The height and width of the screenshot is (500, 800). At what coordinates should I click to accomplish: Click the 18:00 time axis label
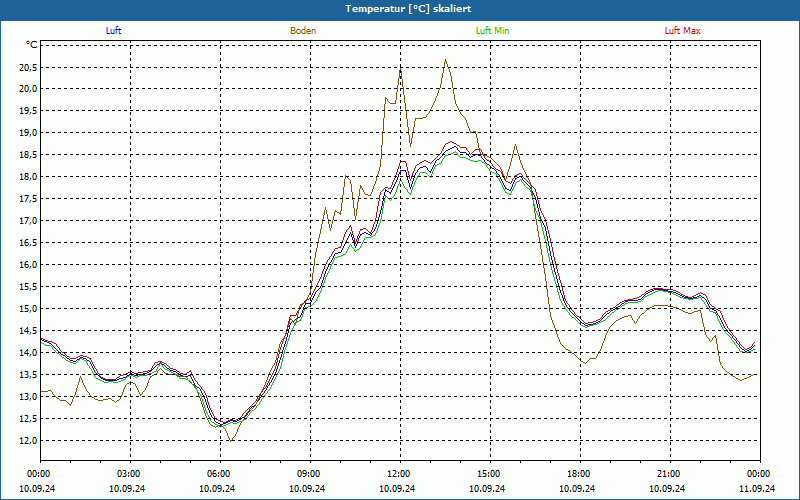[x=580, y=474]
